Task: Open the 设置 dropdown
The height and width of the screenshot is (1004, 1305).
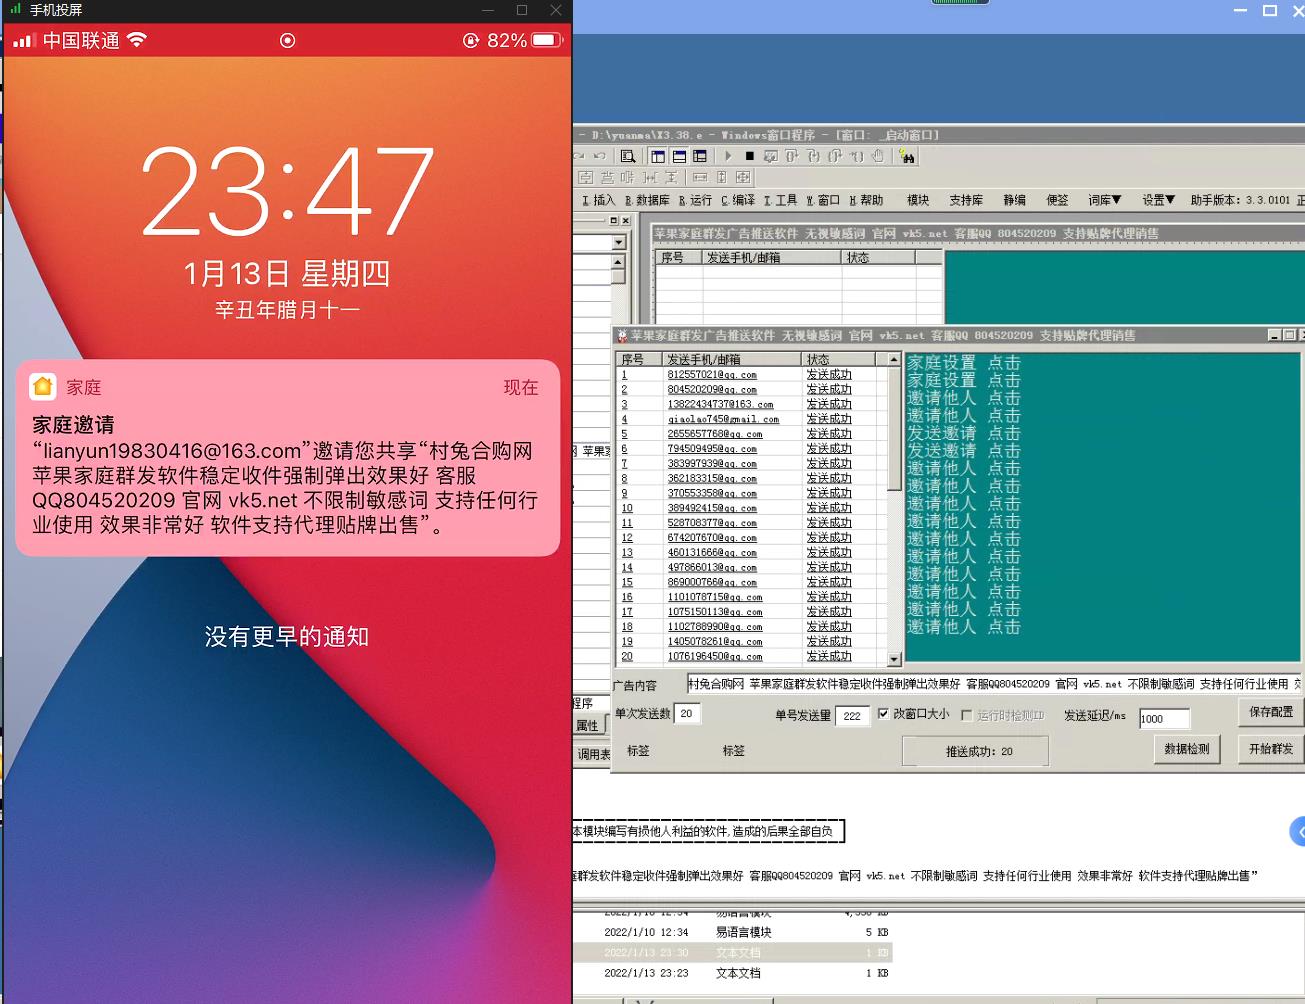Action: point(1158,200)
